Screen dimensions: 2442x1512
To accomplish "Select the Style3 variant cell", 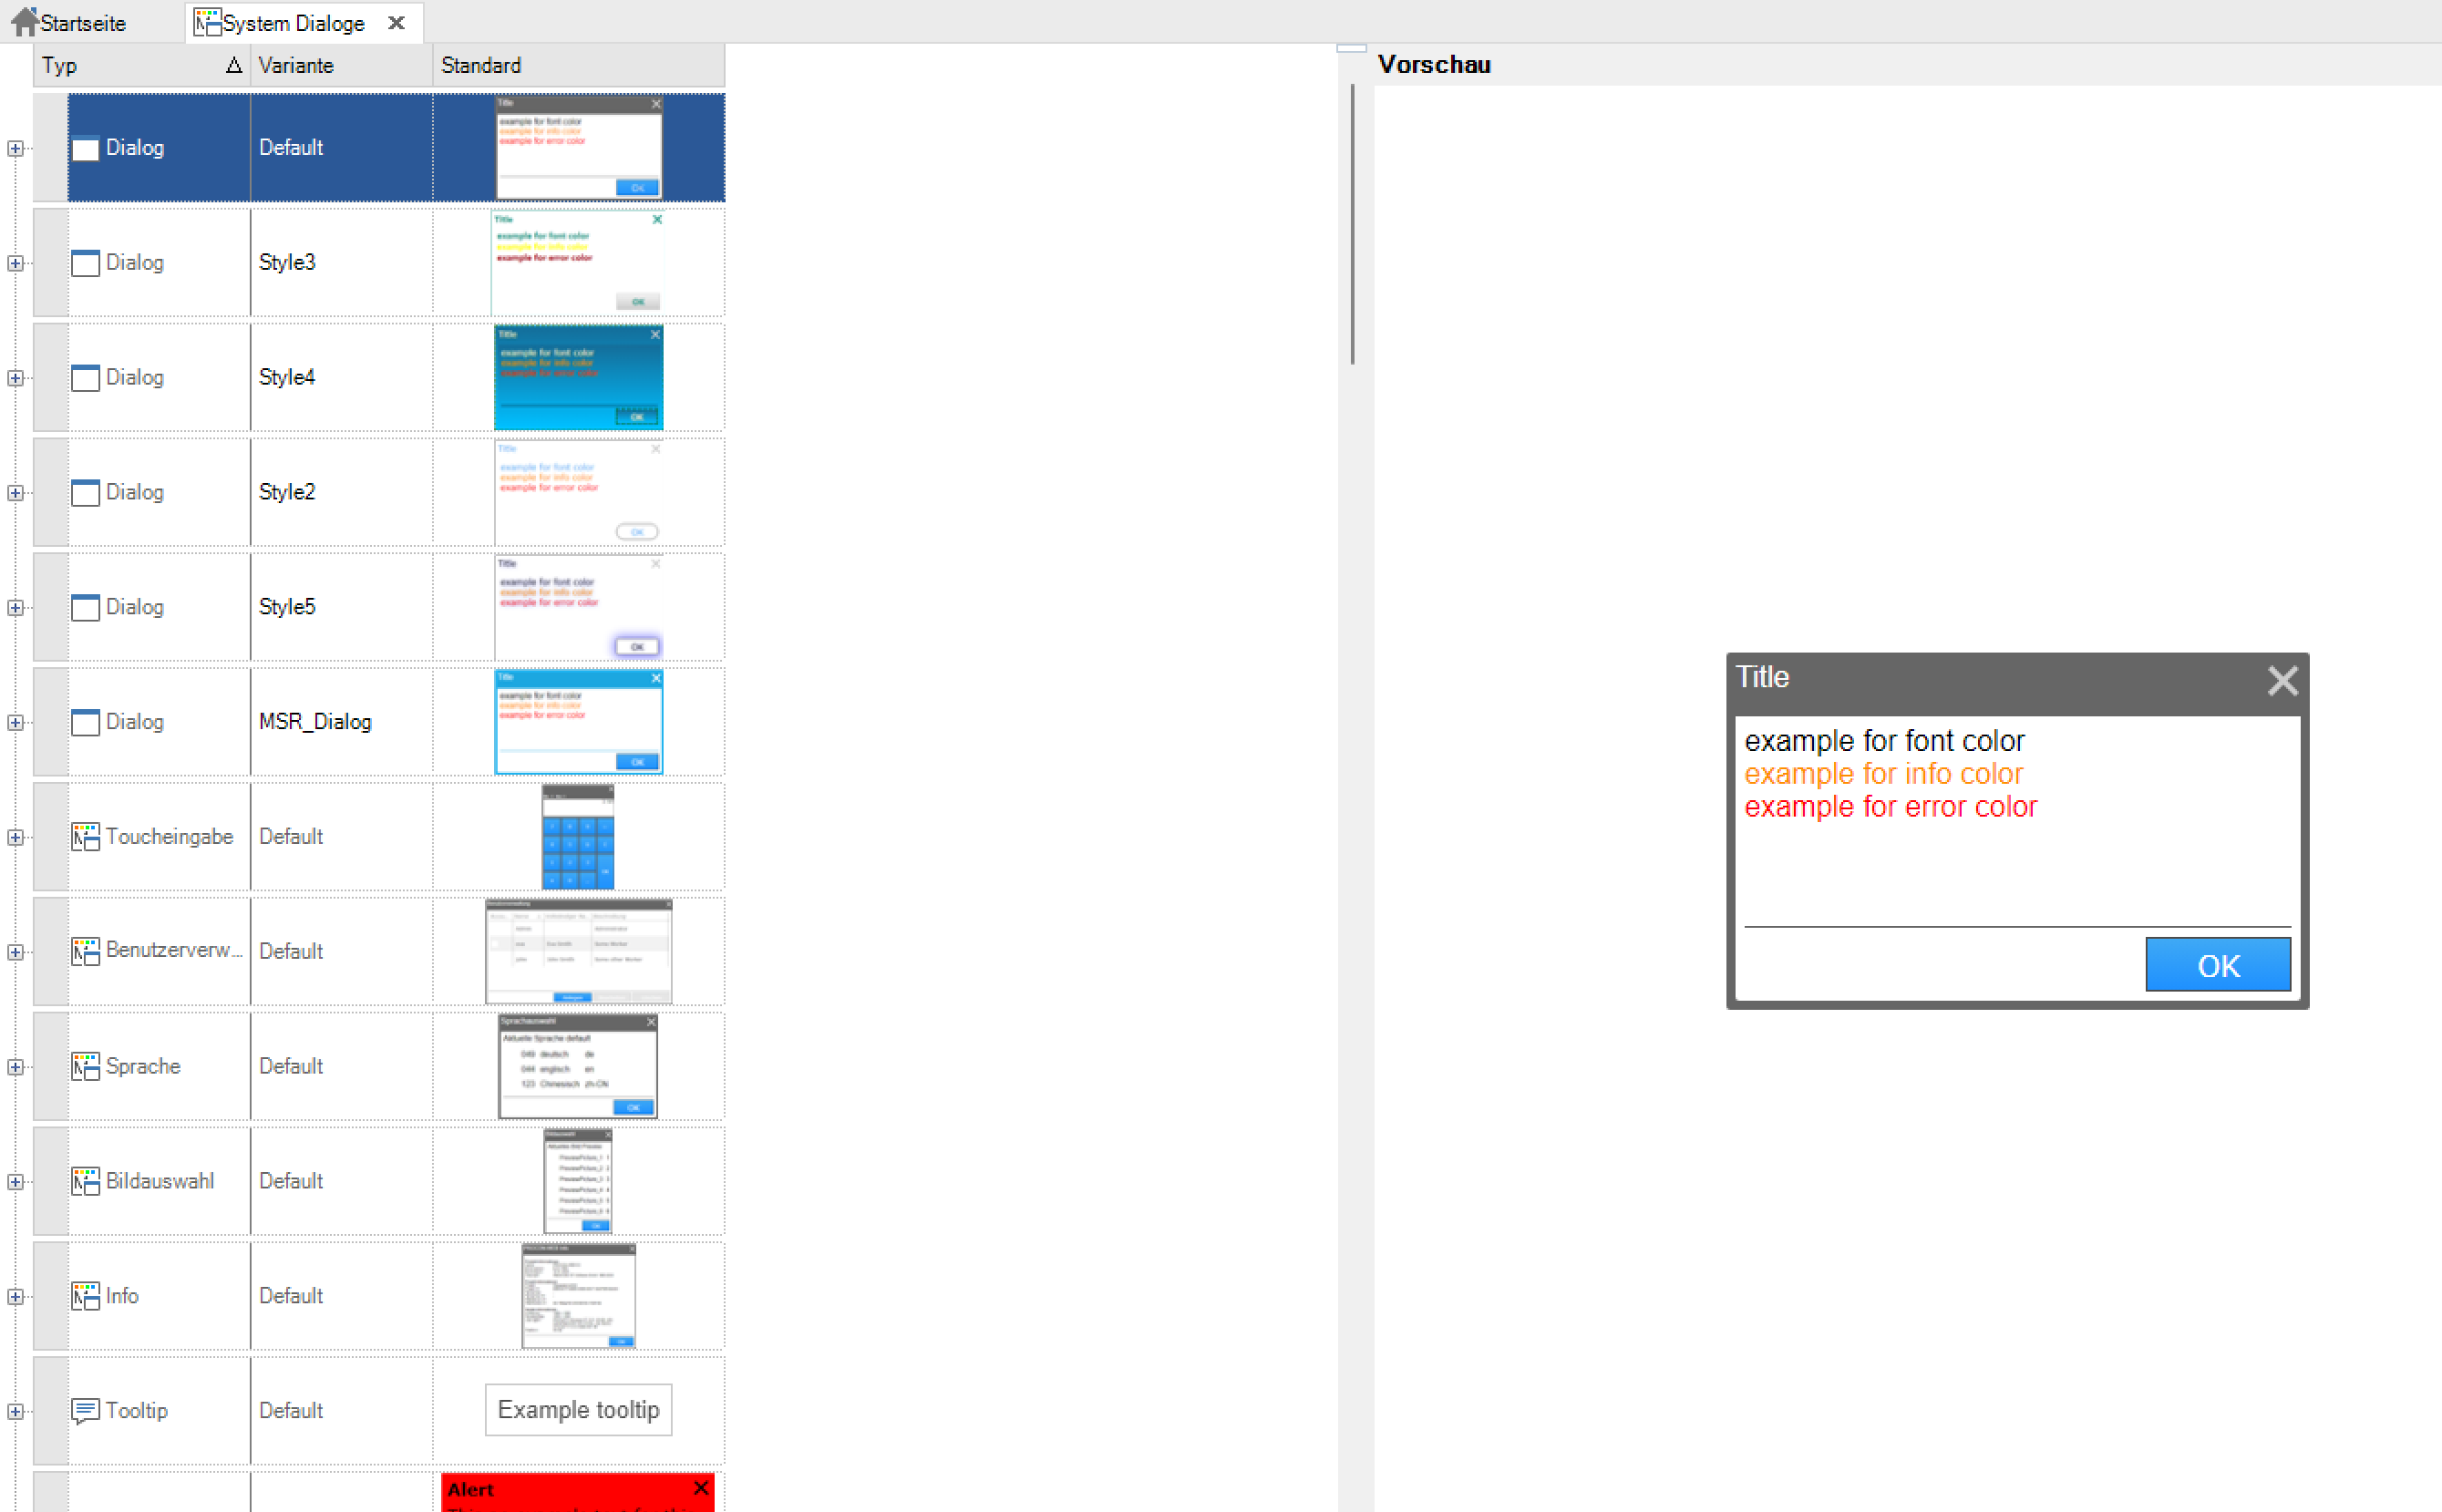I will pyautogui.click(x=341, y=262).
